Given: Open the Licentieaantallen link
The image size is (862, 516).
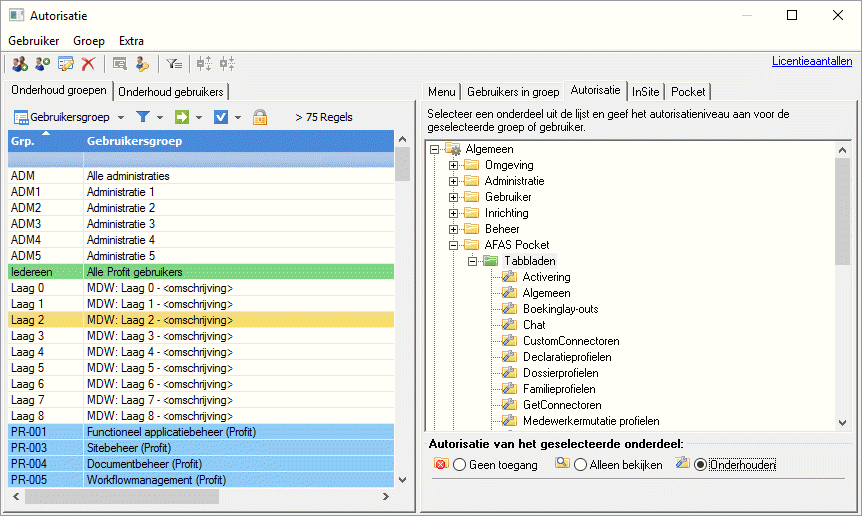Looking at the screenshot, I should 812,61.
